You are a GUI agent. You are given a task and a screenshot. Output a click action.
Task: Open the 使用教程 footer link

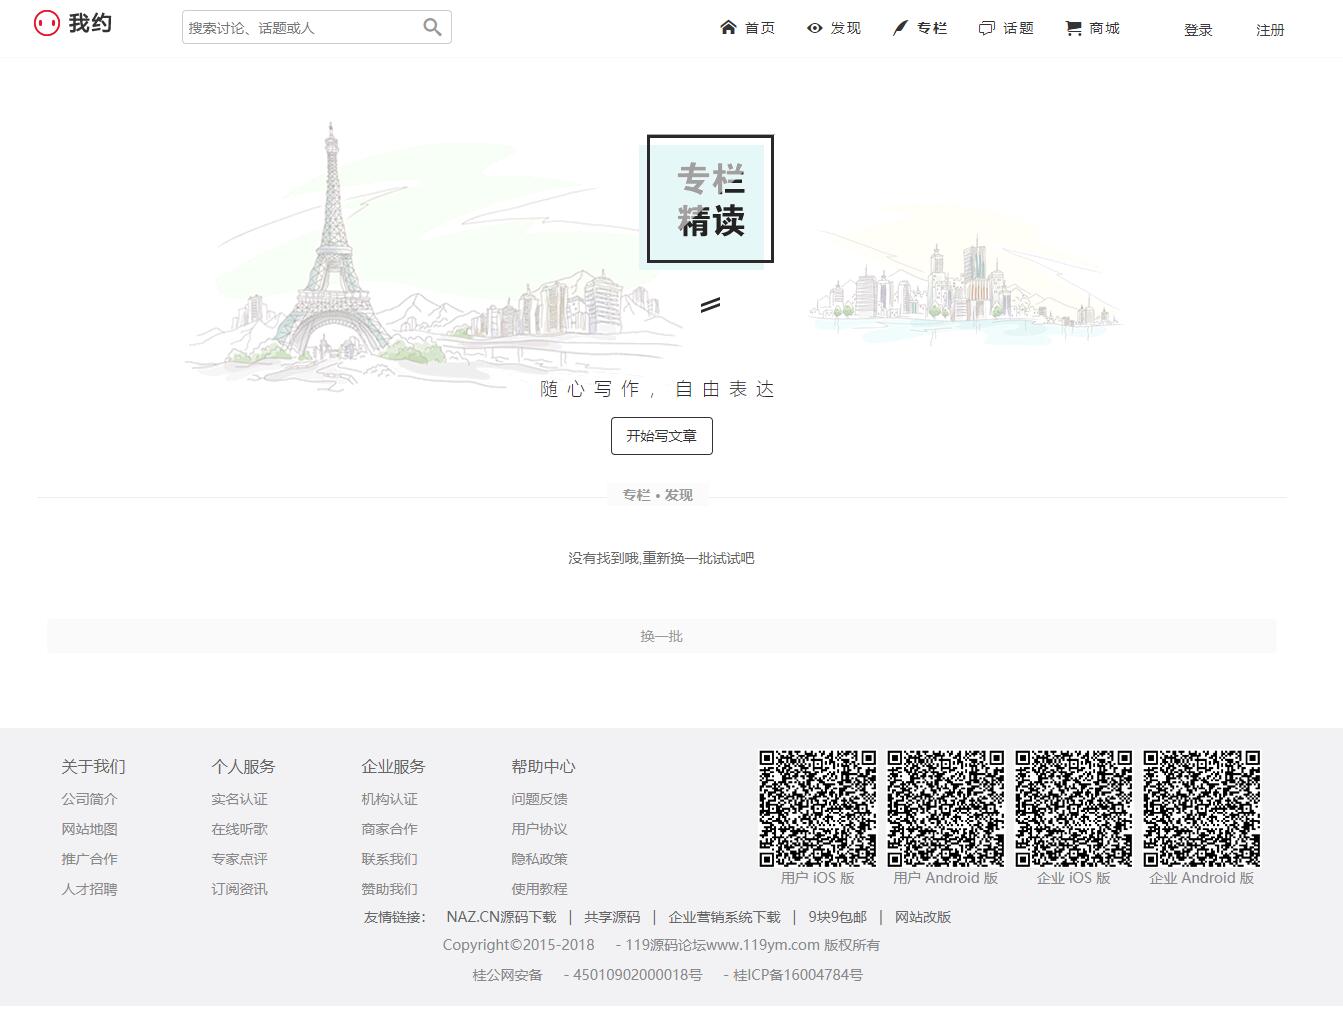pos(539,889)
